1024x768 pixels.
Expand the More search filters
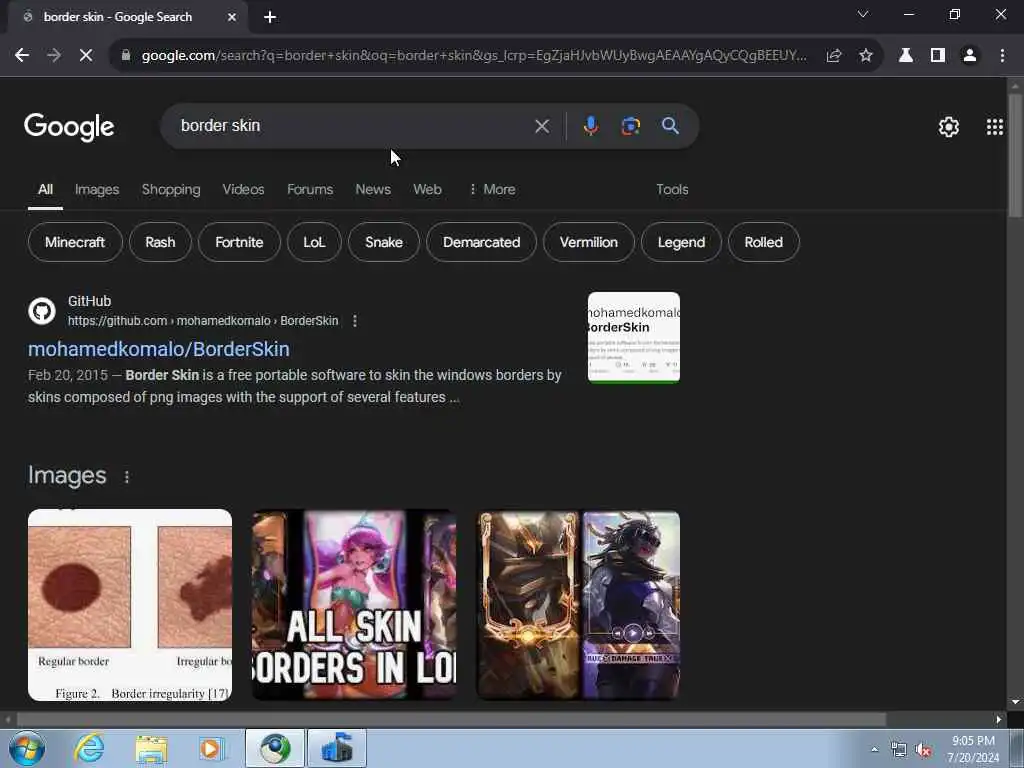coord(492,189)
